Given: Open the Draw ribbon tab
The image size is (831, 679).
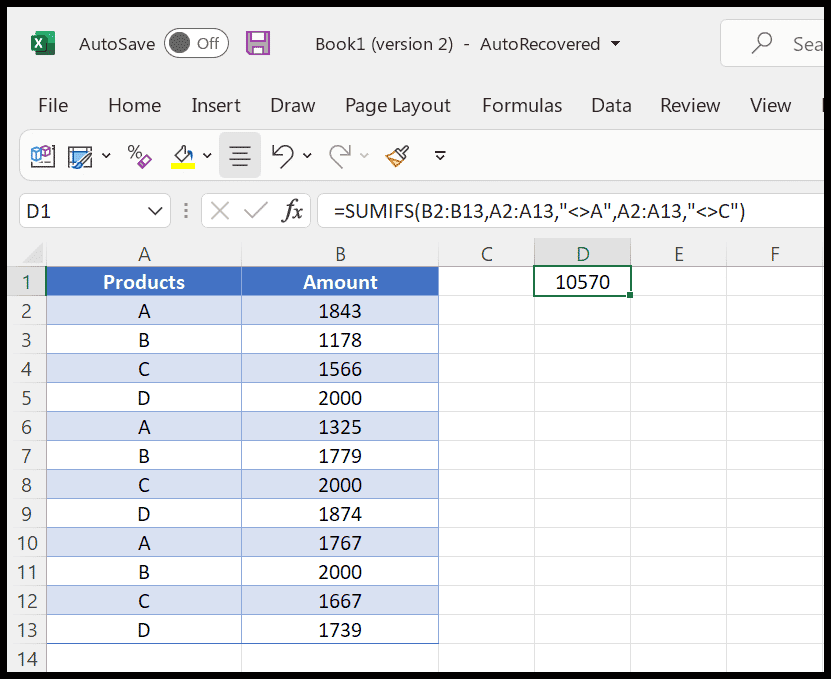Looking at the screenshot, I should (x=293, y=105).
